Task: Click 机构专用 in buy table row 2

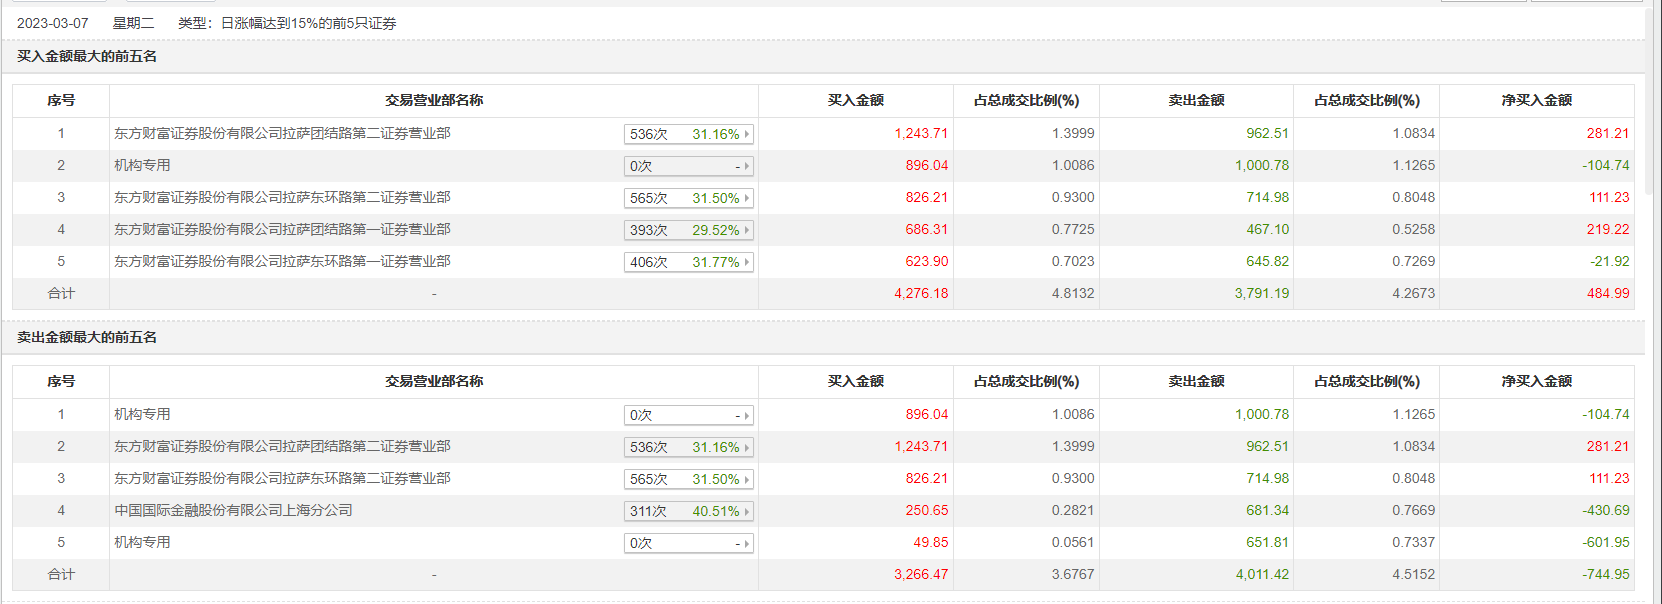Action: coord(142,165)
